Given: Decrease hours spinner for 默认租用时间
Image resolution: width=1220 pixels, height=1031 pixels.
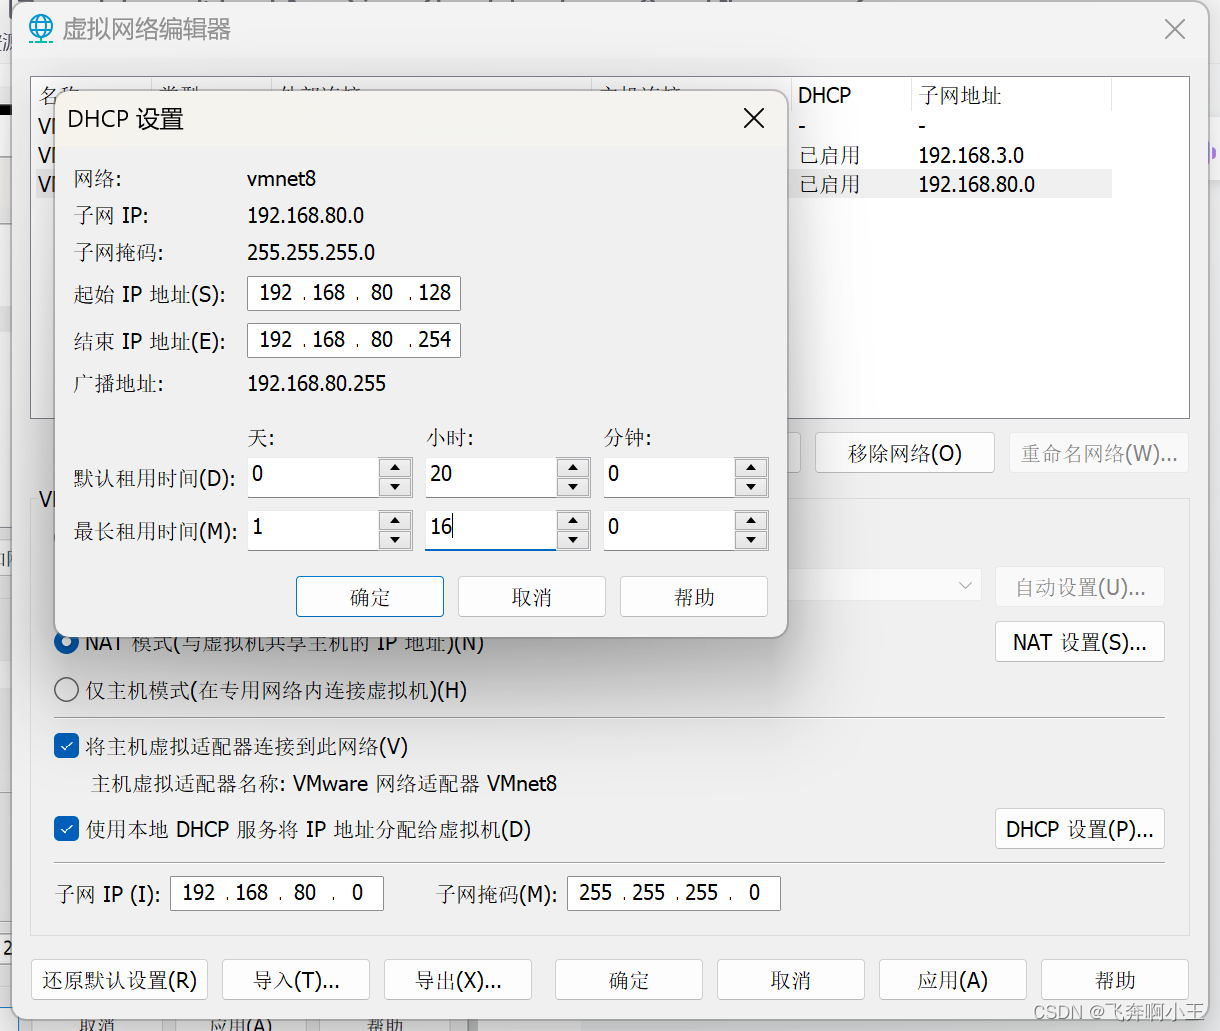Looking at the screenshot, I should (572, 487).
